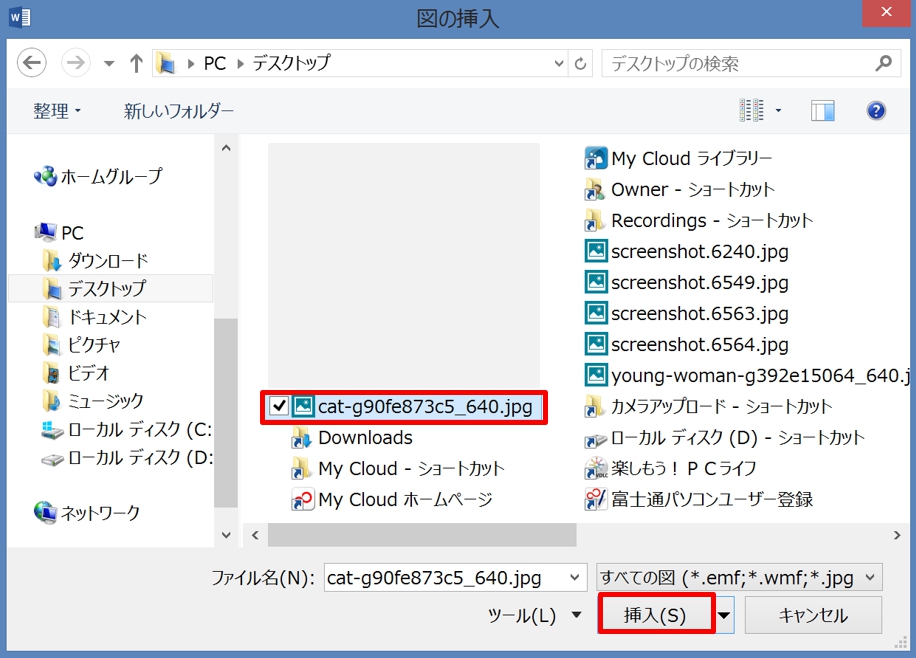The width and height of the screenshot is (916, 658).
Task: Click the 挿入(S) button
Action: [x=656, y=614]
